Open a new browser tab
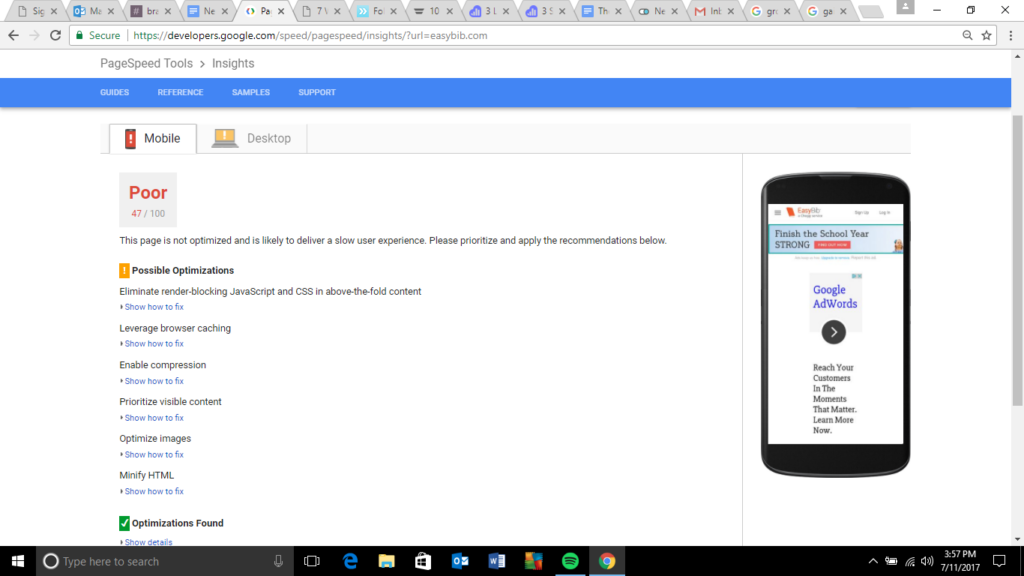 871,11
